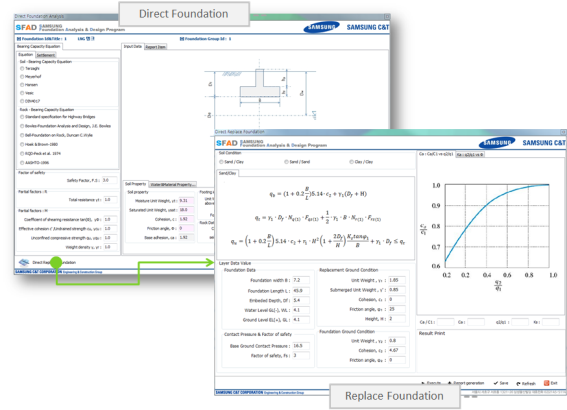Click the Save checkmark icon
The width and height of the screenshot is (567, 410).
coord(496,383)
